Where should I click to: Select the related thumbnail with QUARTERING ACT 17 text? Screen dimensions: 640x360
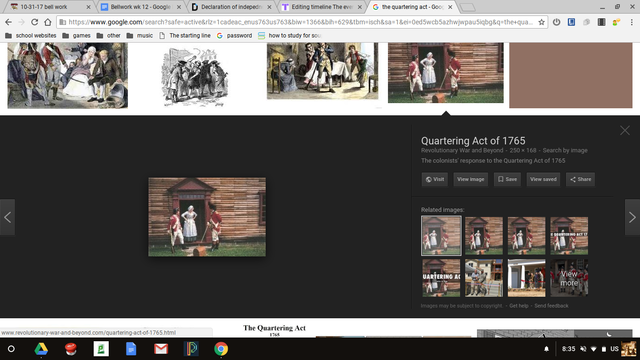pyautogui.click(x=569, y=236)
